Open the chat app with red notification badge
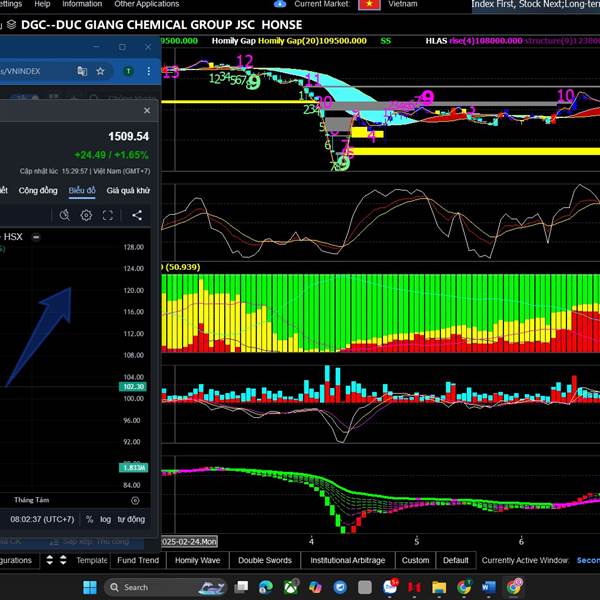This screenshot has width=600, height=600. [x=390, y=587]
